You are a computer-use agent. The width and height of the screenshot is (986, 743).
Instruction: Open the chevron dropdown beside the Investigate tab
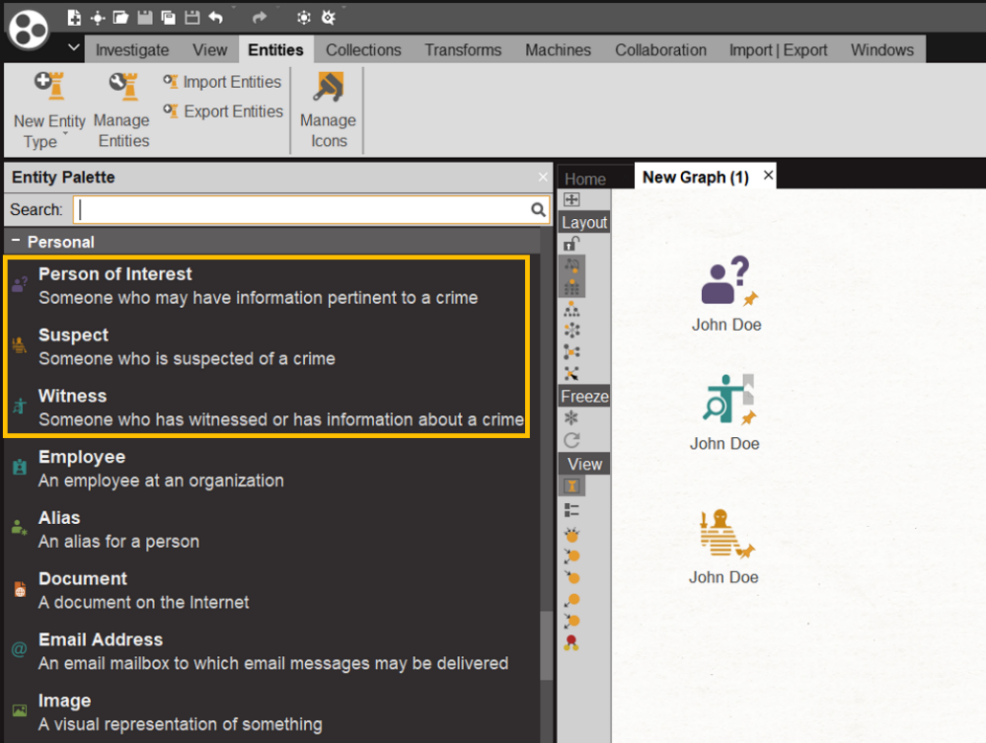(74, 48)
